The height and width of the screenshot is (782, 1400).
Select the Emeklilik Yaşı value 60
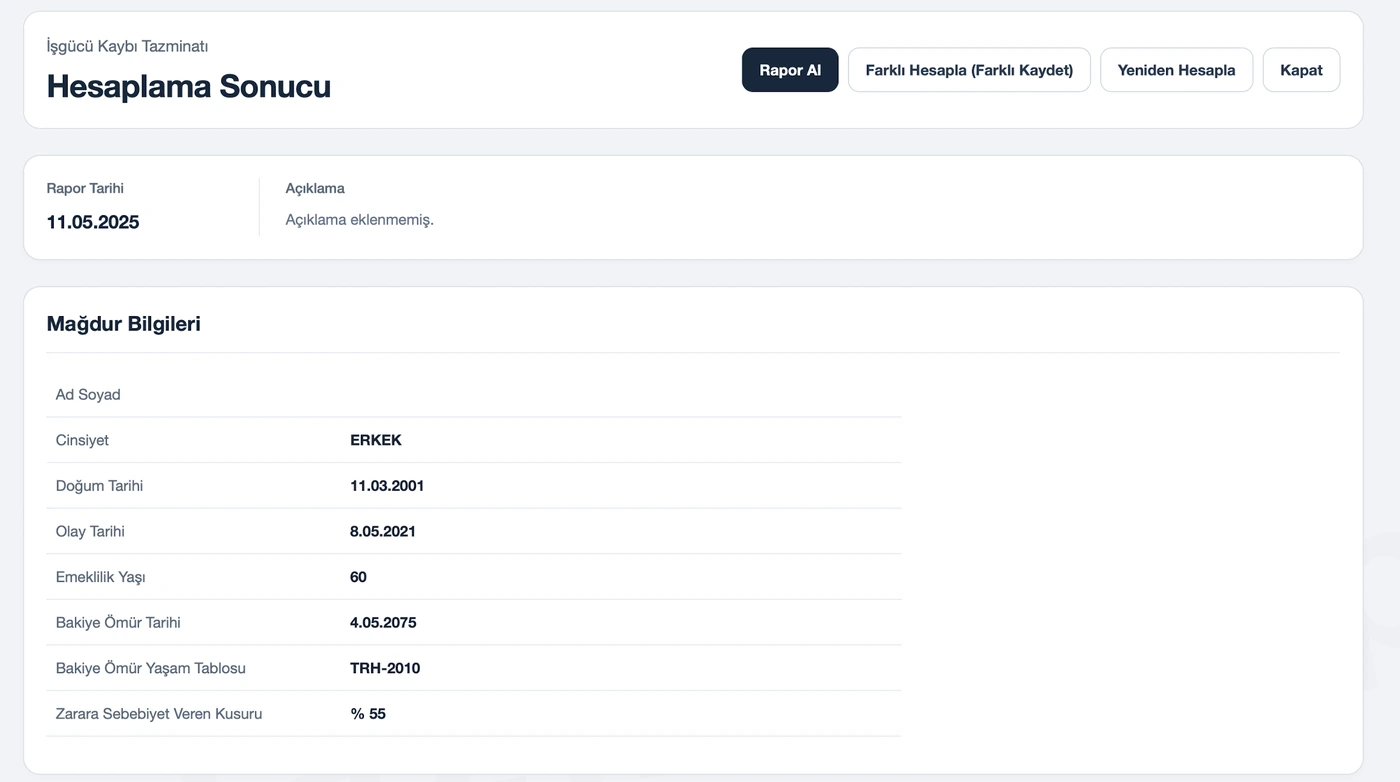coord(358,577)
